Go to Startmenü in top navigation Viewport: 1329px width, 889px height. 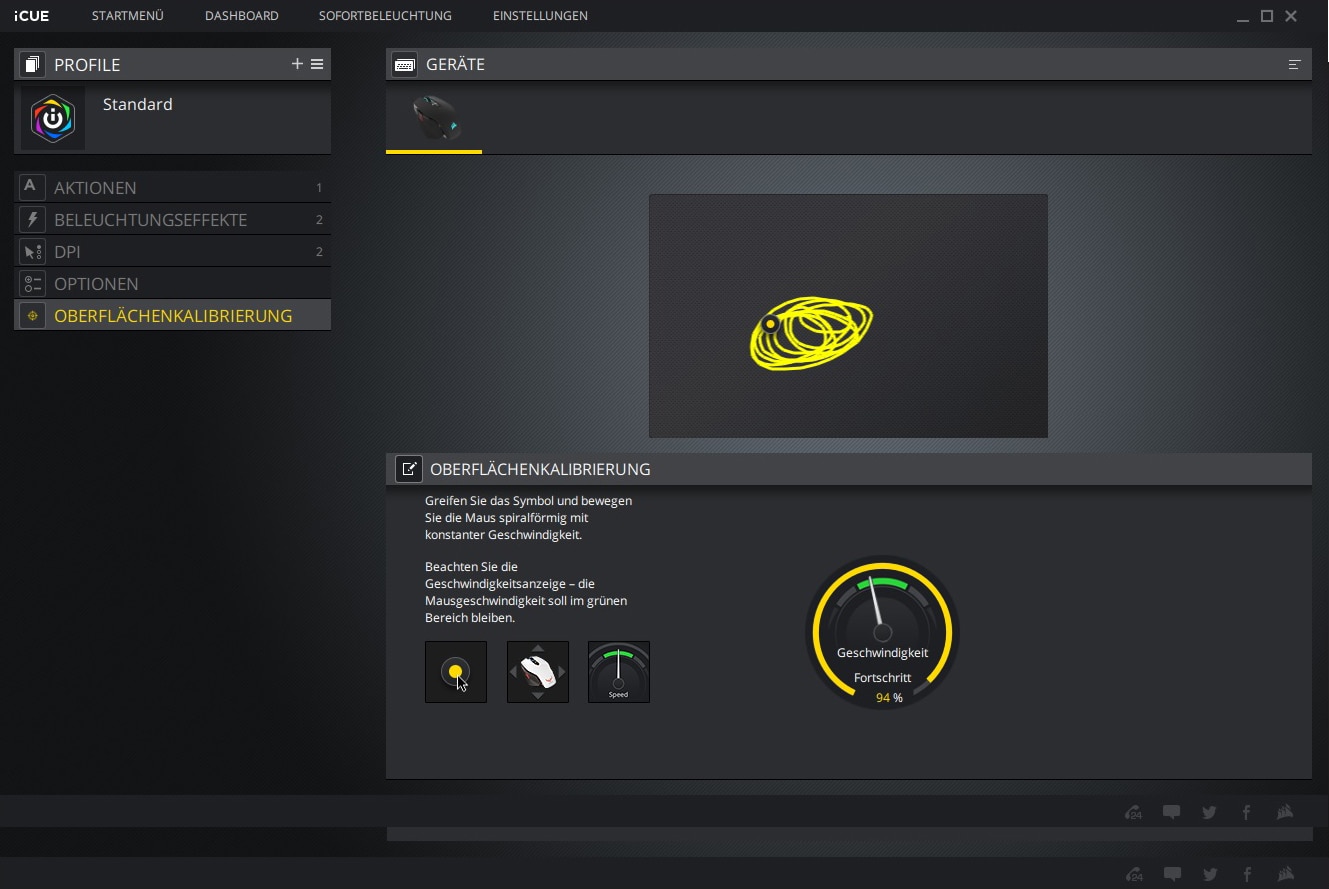[x=127, y=16]
